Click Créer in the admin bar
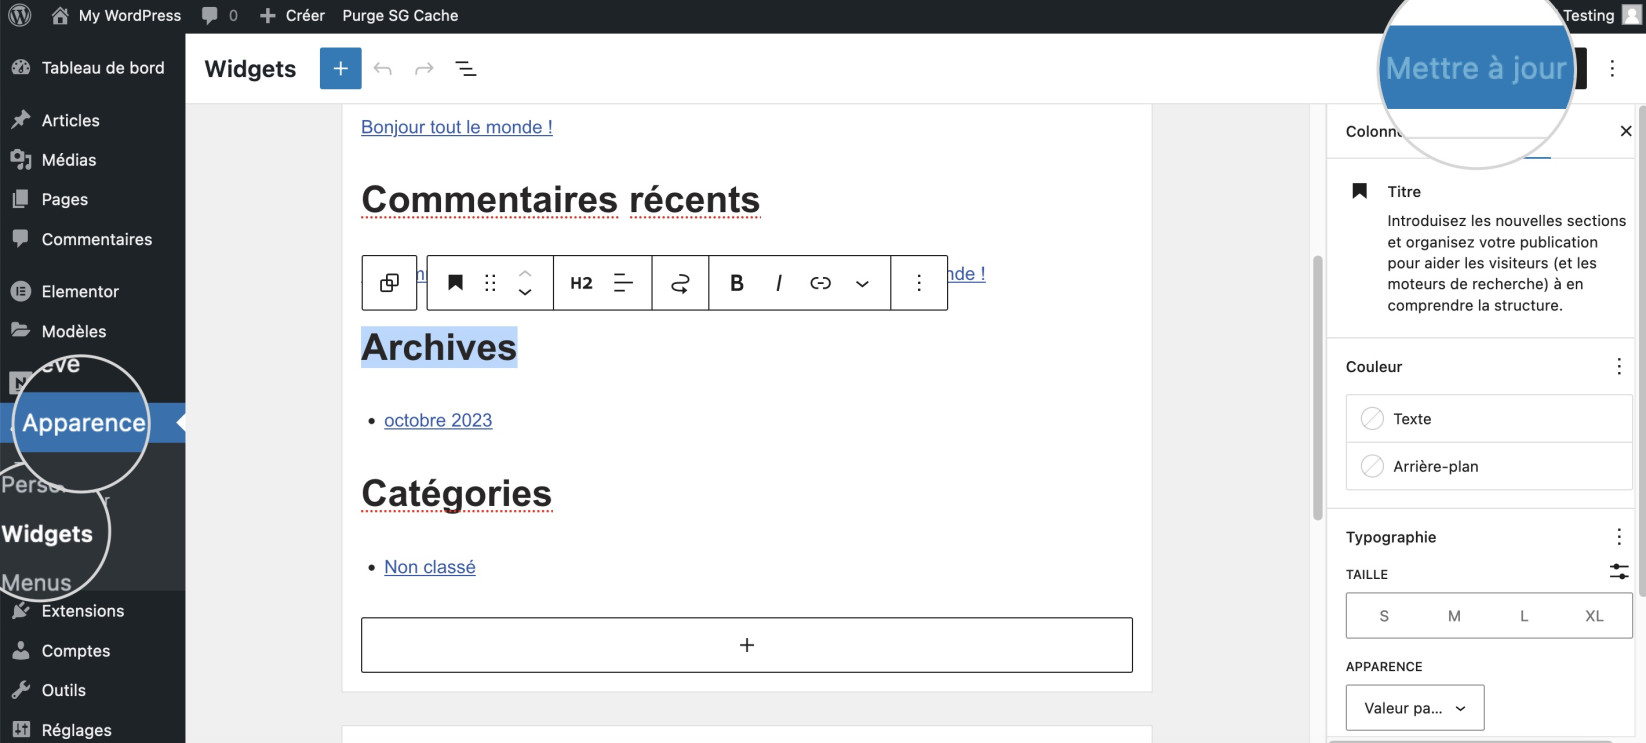Viewport: 1646px width, 743px height. 292,15
